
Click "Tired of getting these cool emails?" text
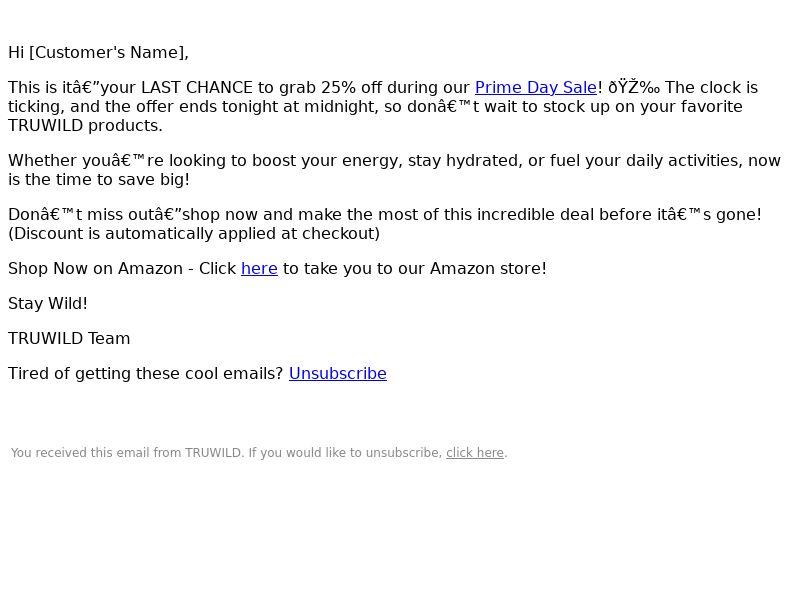click(145, 374)
